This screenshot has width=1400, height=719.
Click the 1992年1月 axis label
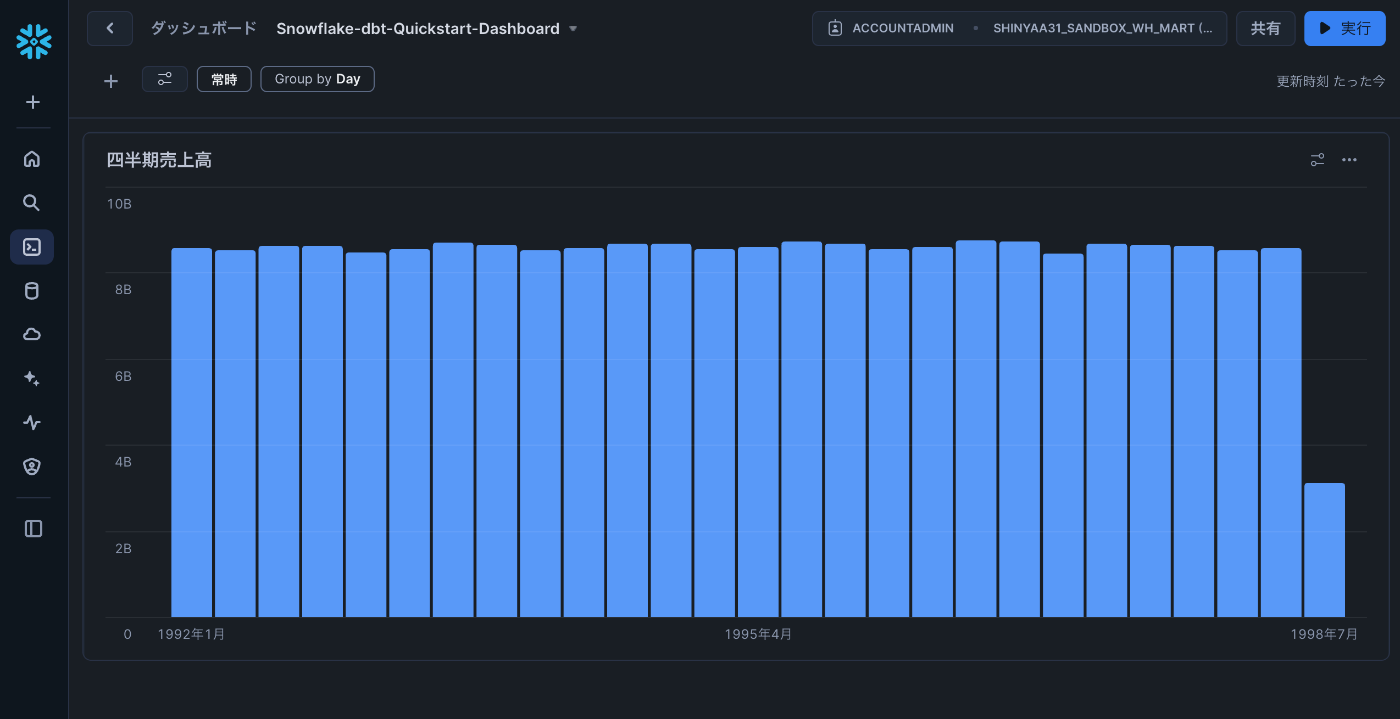click(x=191, y=634)
